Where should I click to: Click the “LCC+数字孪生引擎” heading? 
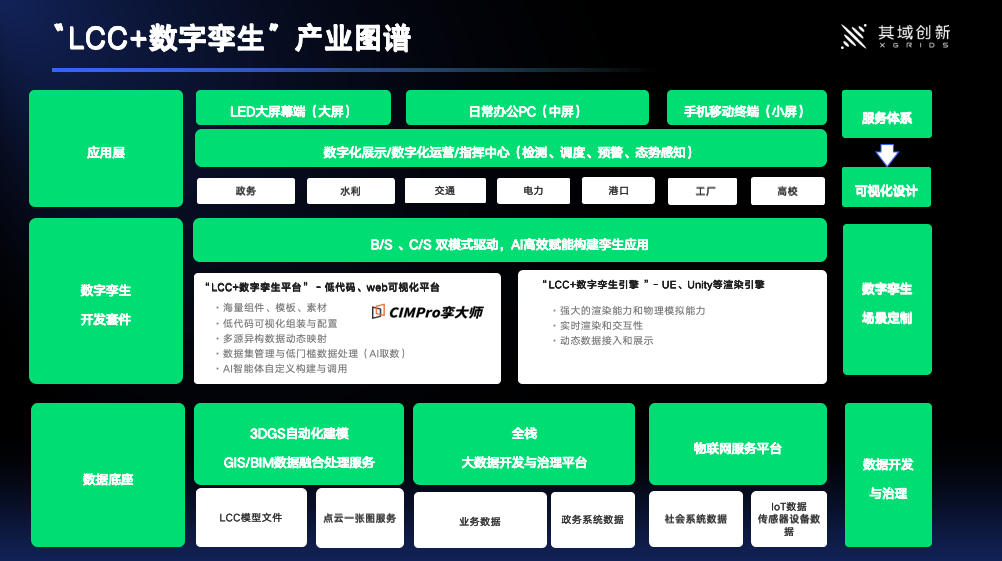pos(652,285)
